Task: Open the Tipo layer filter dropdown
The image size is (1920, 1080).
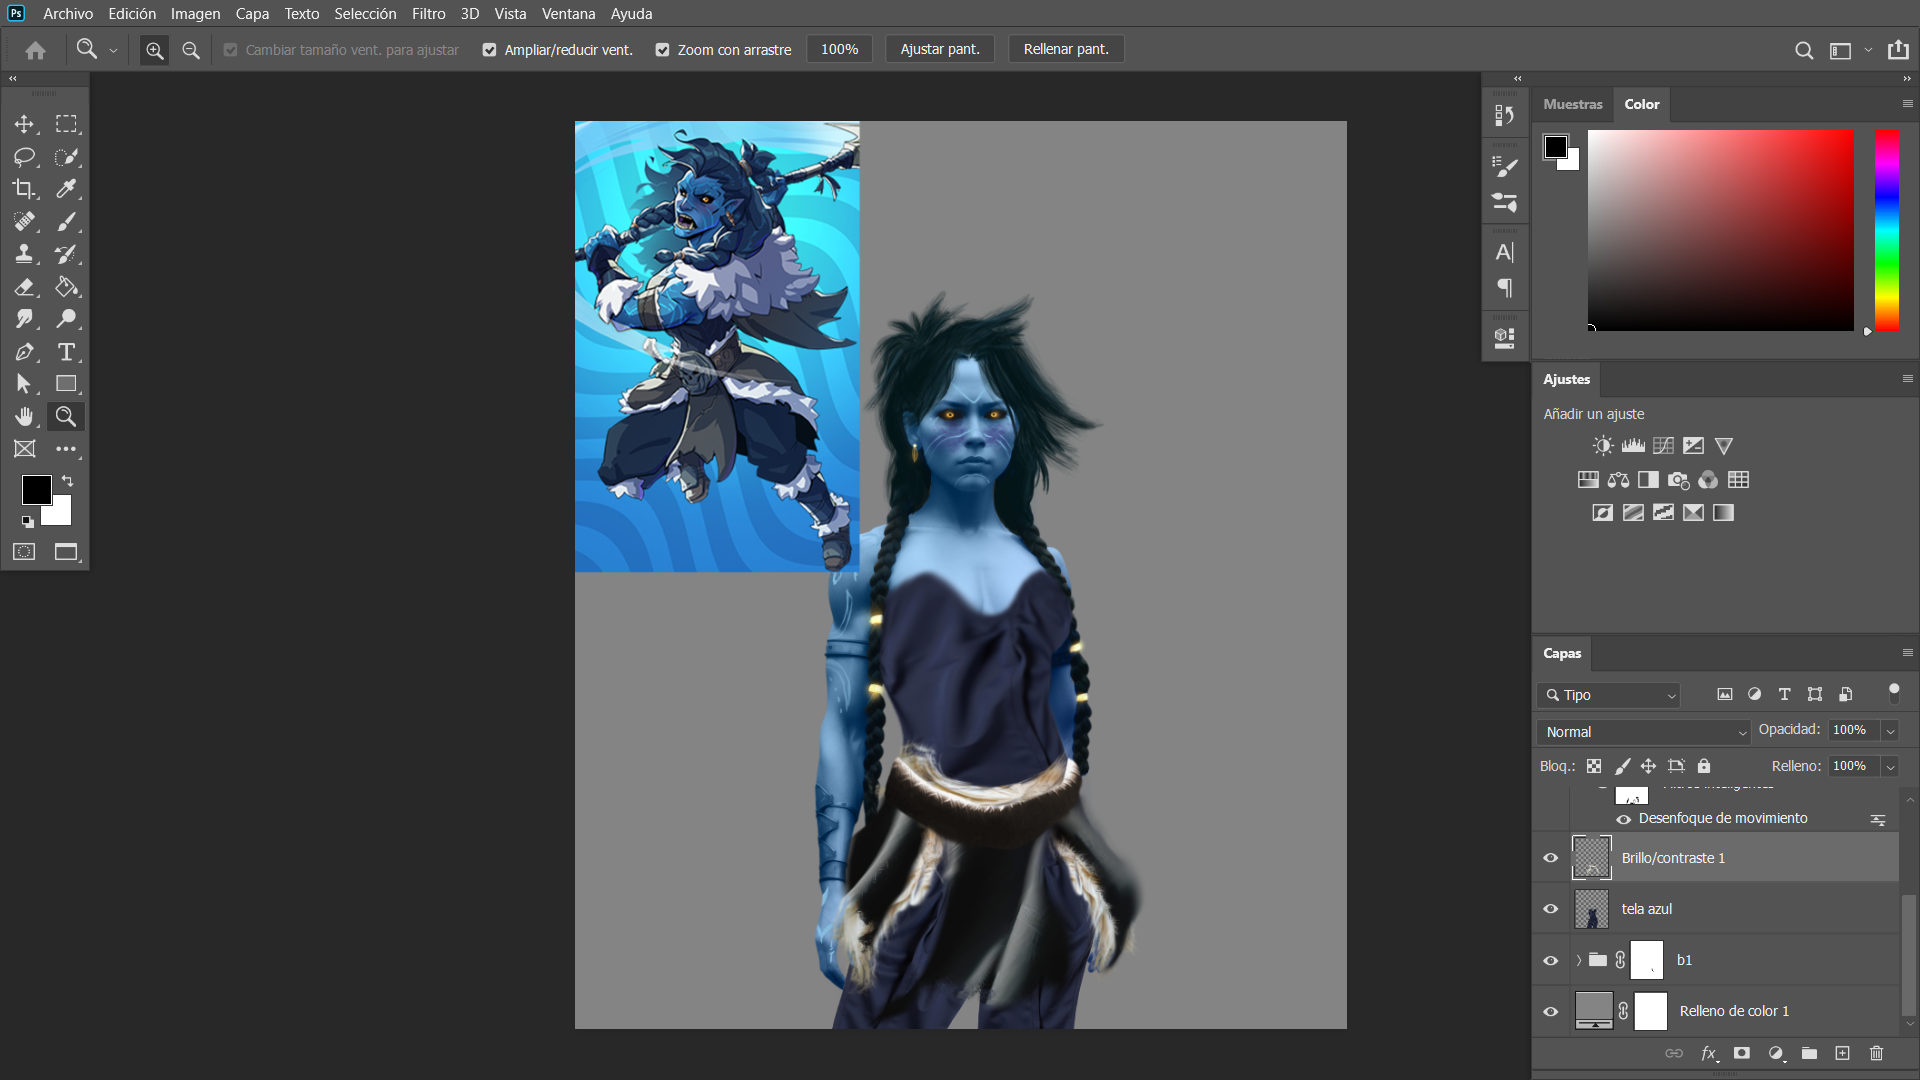Action: [1608, 695]
